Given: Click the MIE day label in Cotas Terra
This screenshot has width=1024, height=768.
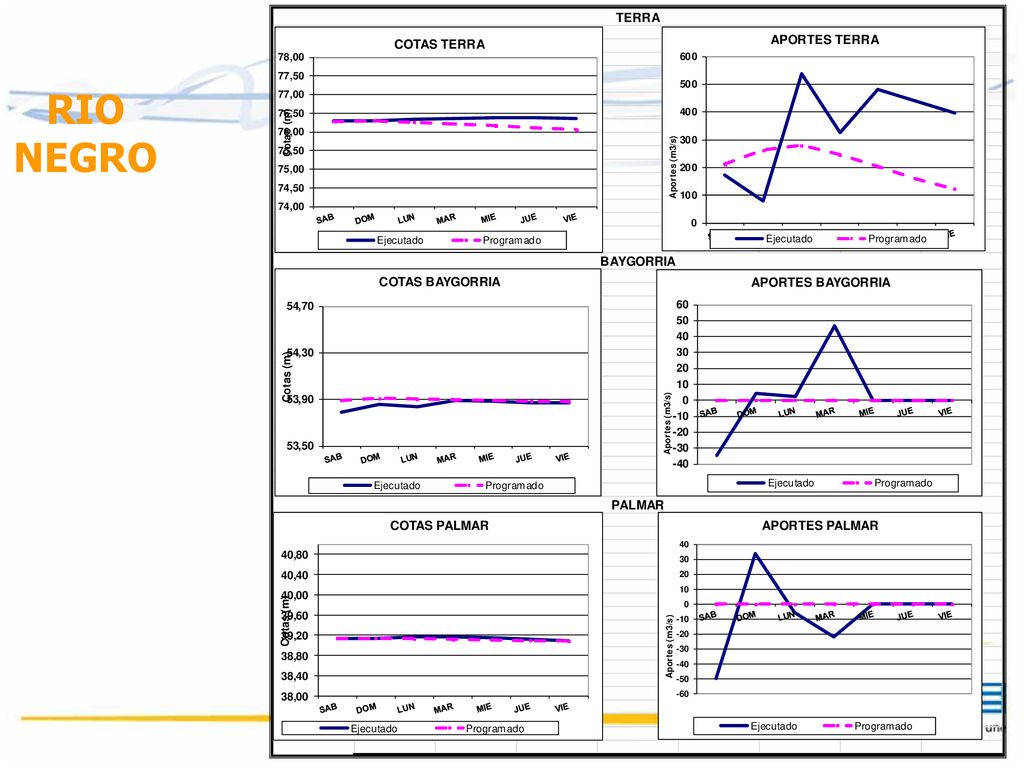Looking at the screenshot, I should tap(488, 218).
